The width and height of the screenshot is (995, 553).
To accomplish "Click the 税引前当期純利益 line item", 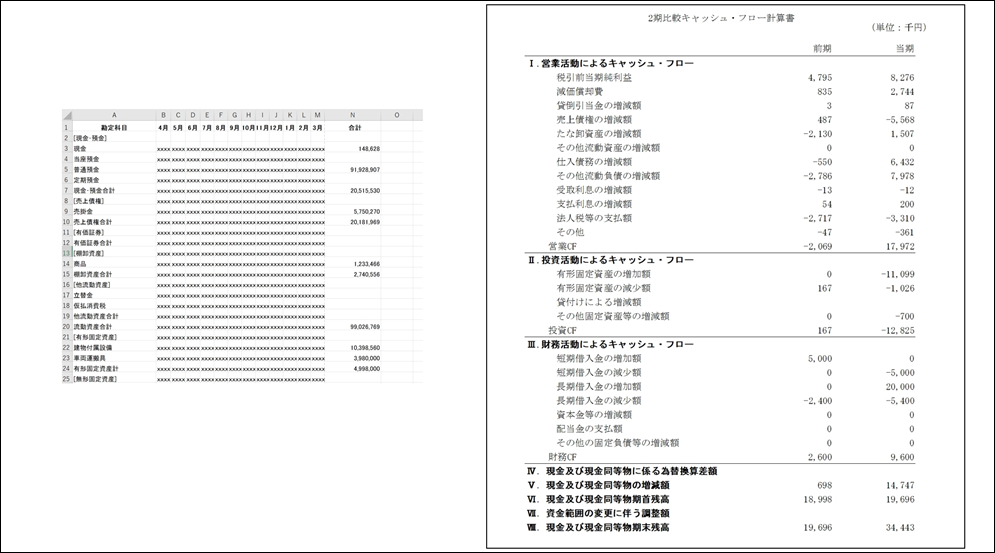I will tap(594, 77).
